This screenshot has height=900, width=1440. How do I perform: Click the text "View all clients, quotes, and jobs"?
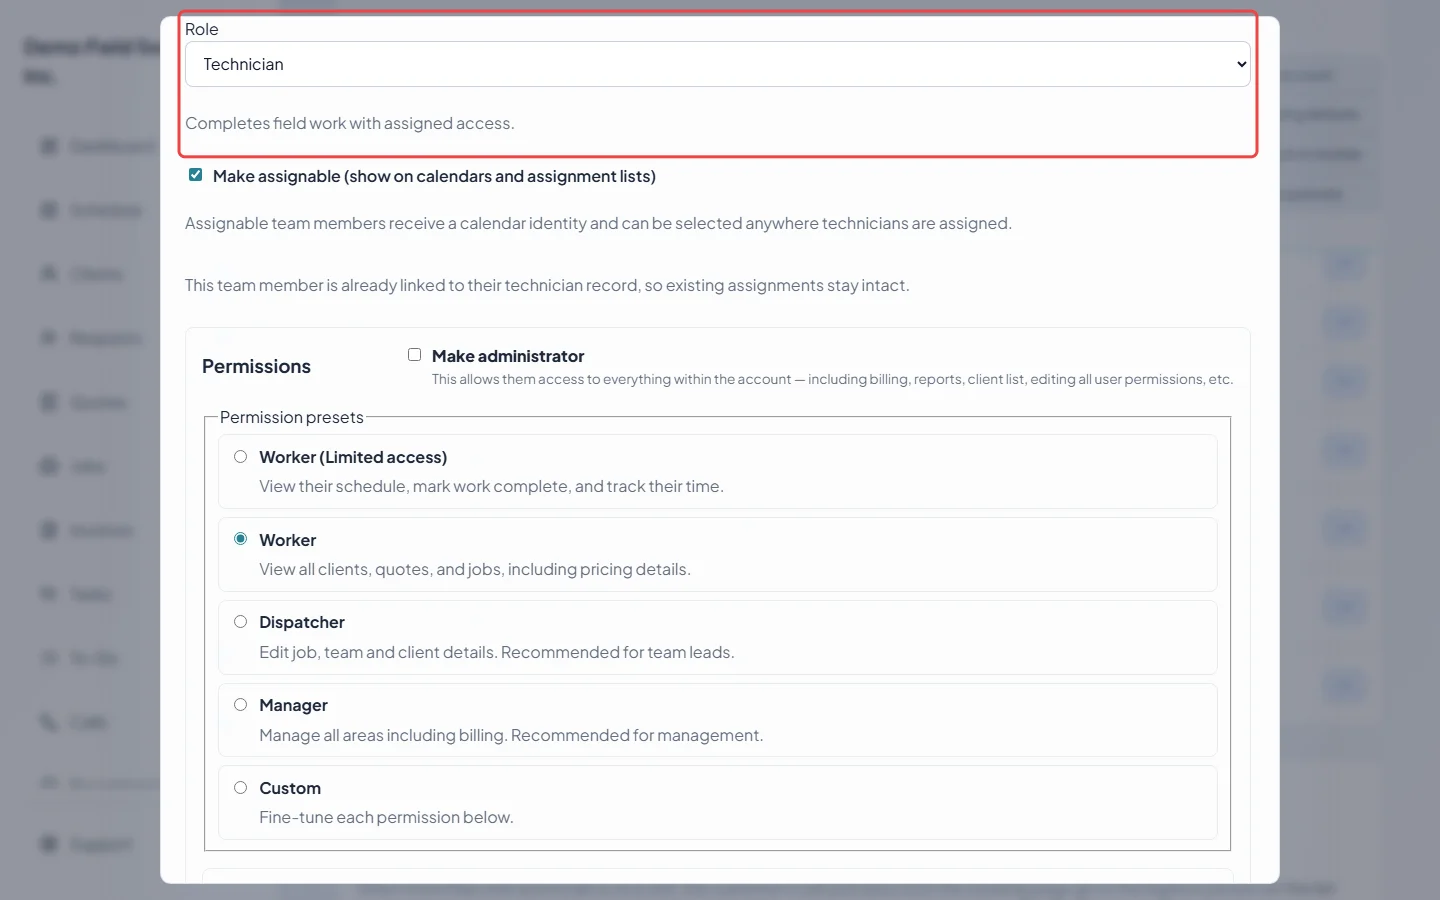[x=475, y=569]
